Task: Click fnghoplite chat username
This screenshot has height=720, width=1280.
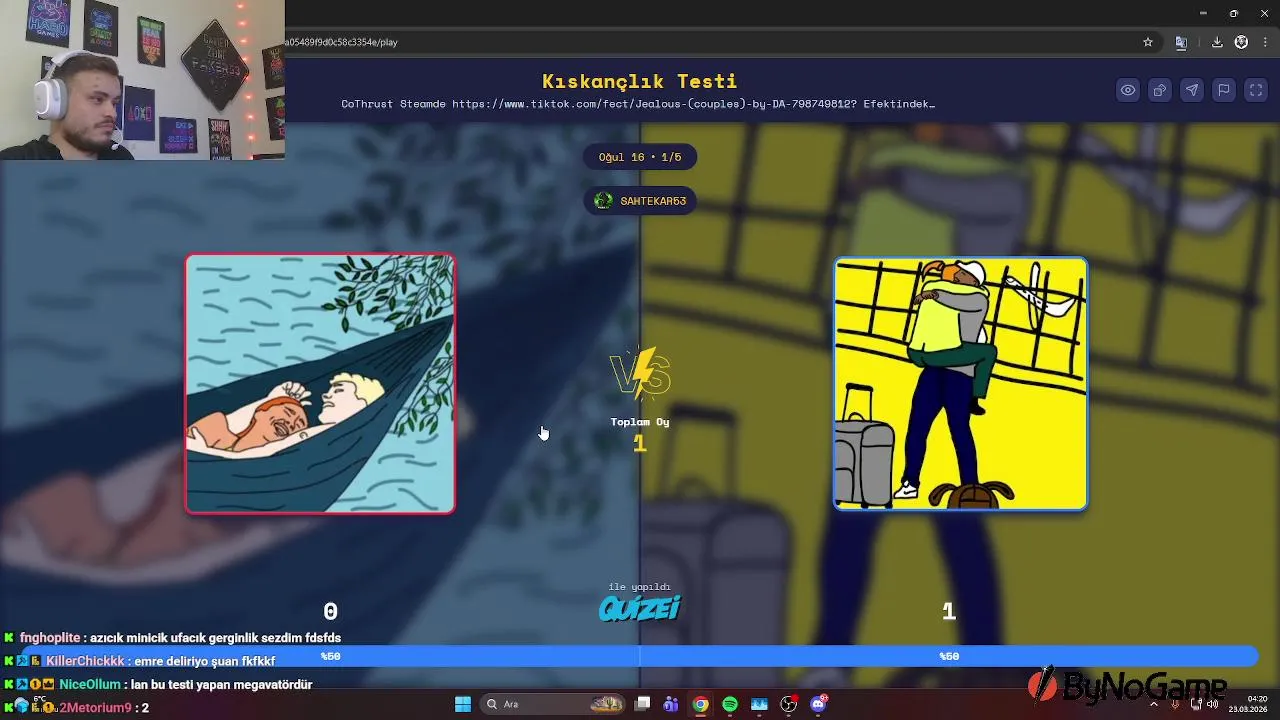Action: [x=49, y=638]
